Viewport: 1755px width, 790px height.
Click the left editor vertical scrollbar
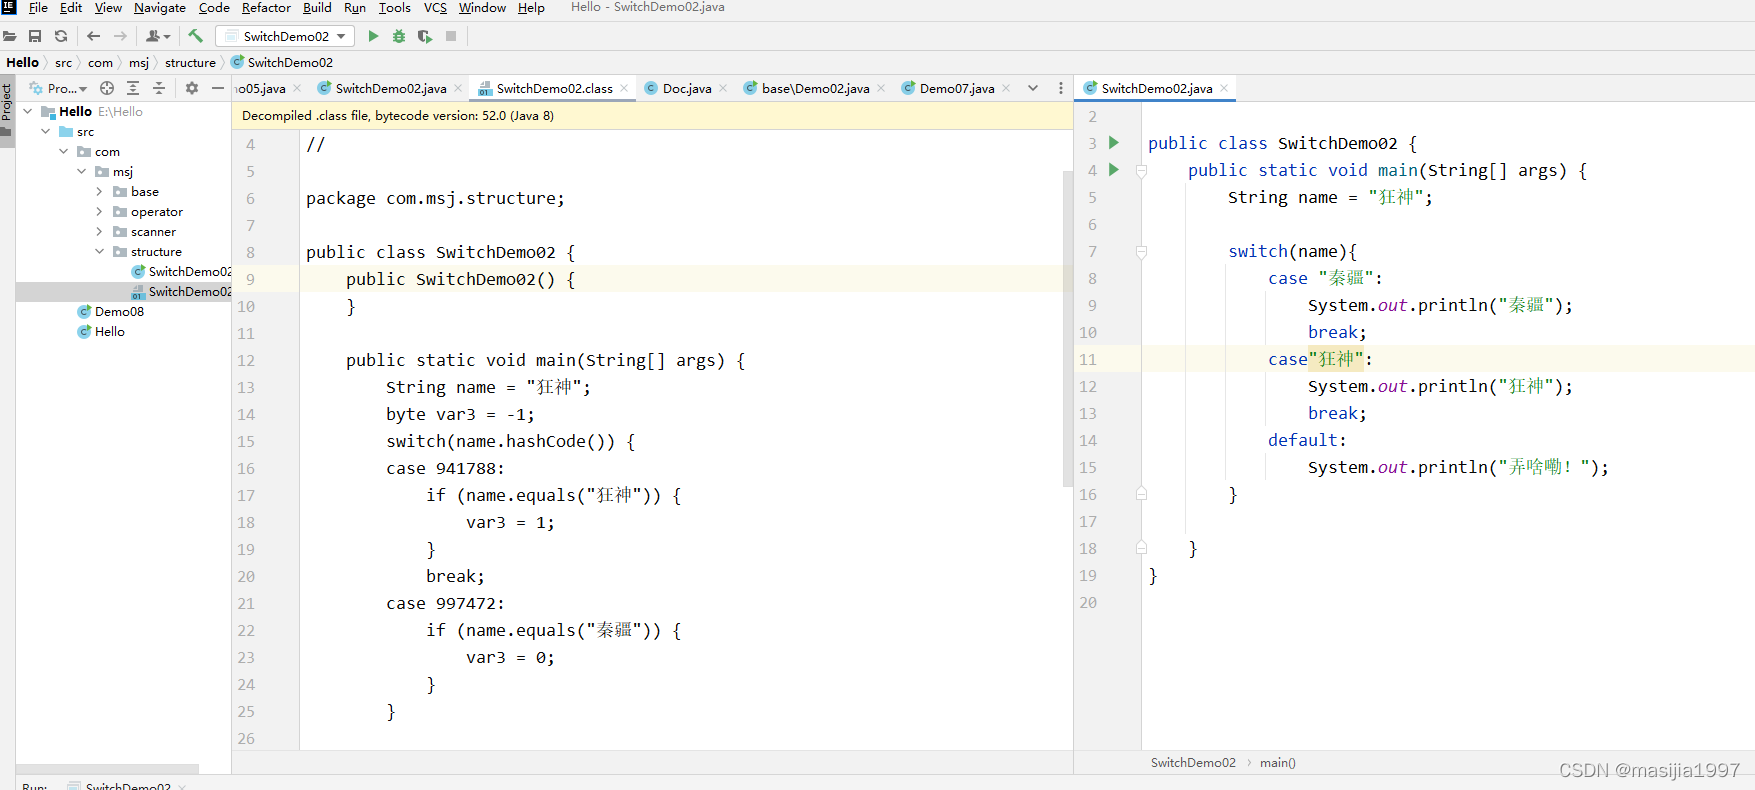1067,327
